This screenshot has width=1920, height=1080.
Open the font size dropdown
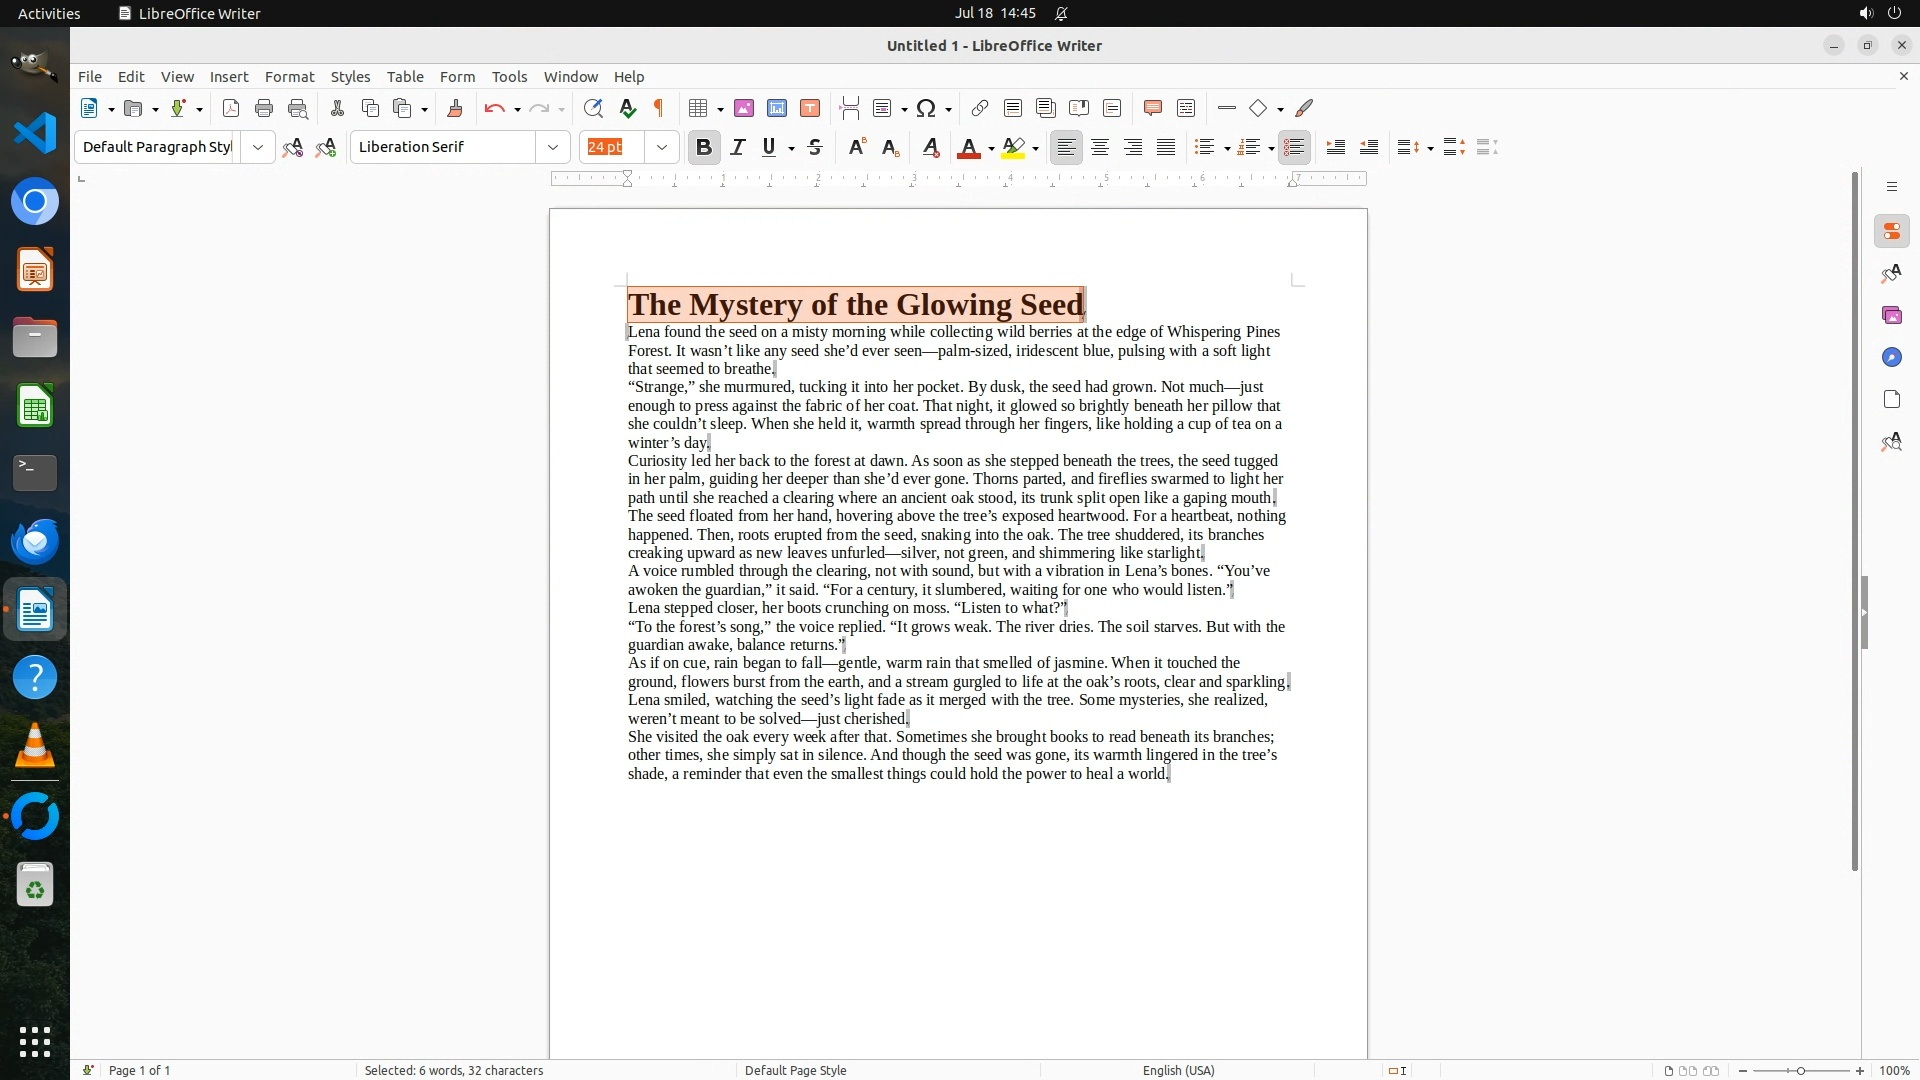coord(662,148)
